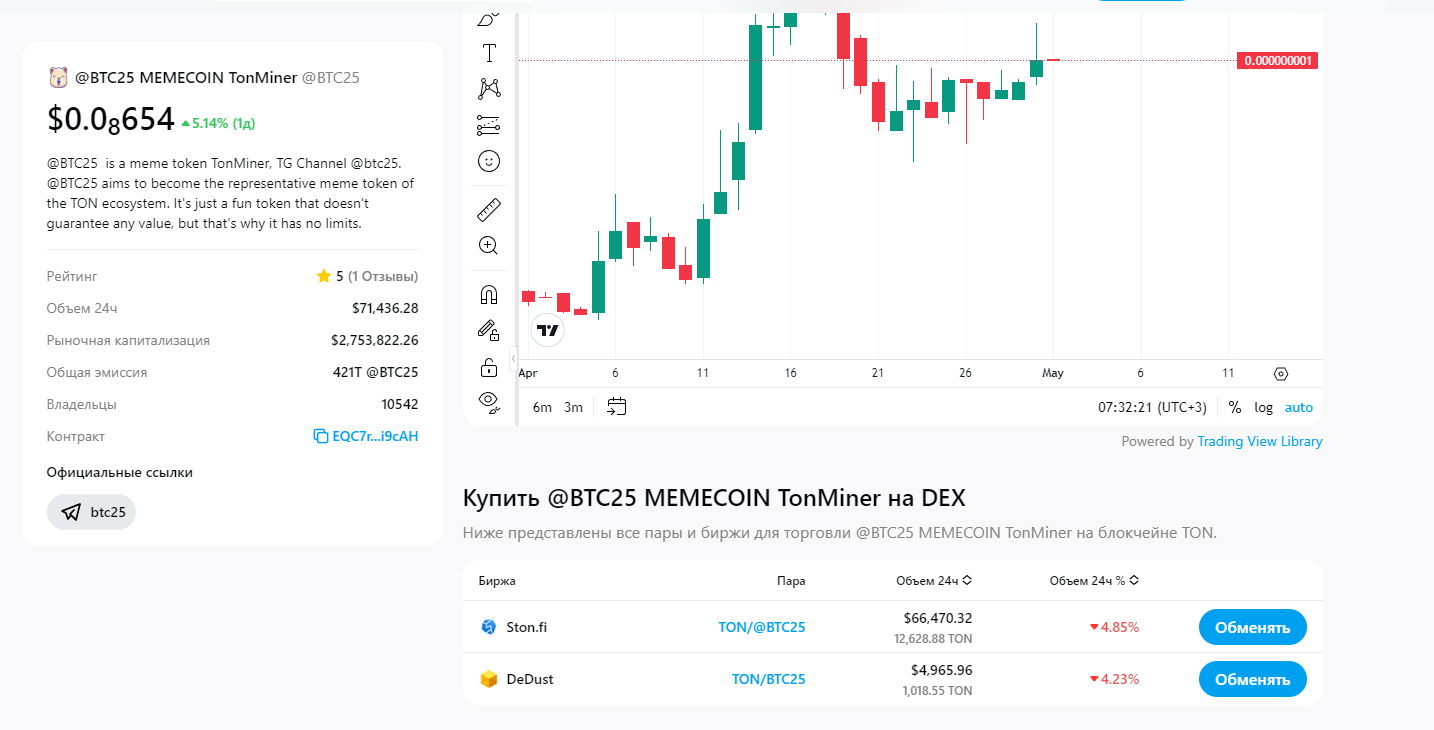Click the red price label 0.000000001
Image resolution: width=1434 pixels, height=730 pixels.
click(x=1277, y=61)
